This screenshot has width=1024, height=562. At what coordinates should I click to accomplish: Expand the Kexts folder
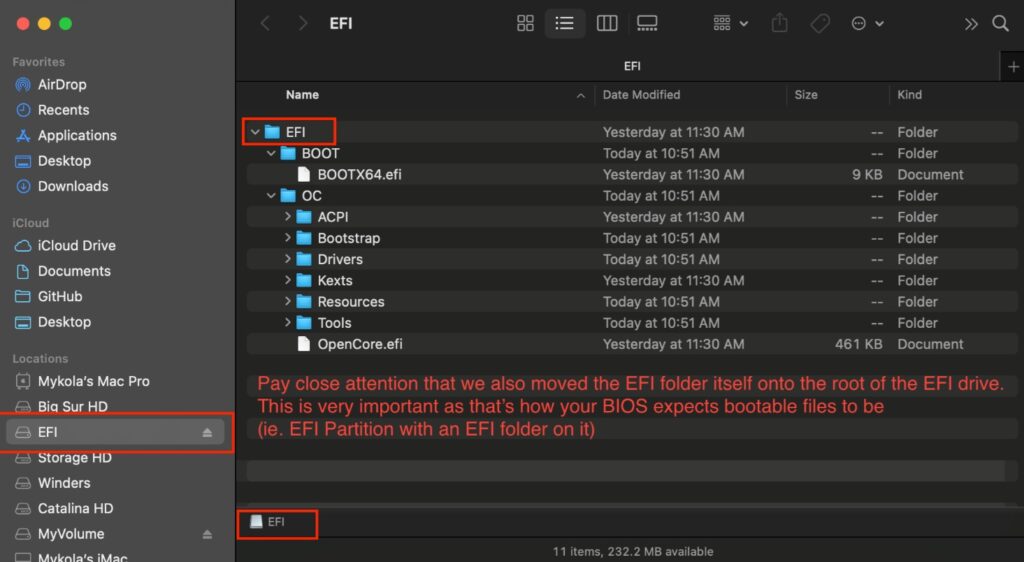pyautogui.click(x=287, y=280)
